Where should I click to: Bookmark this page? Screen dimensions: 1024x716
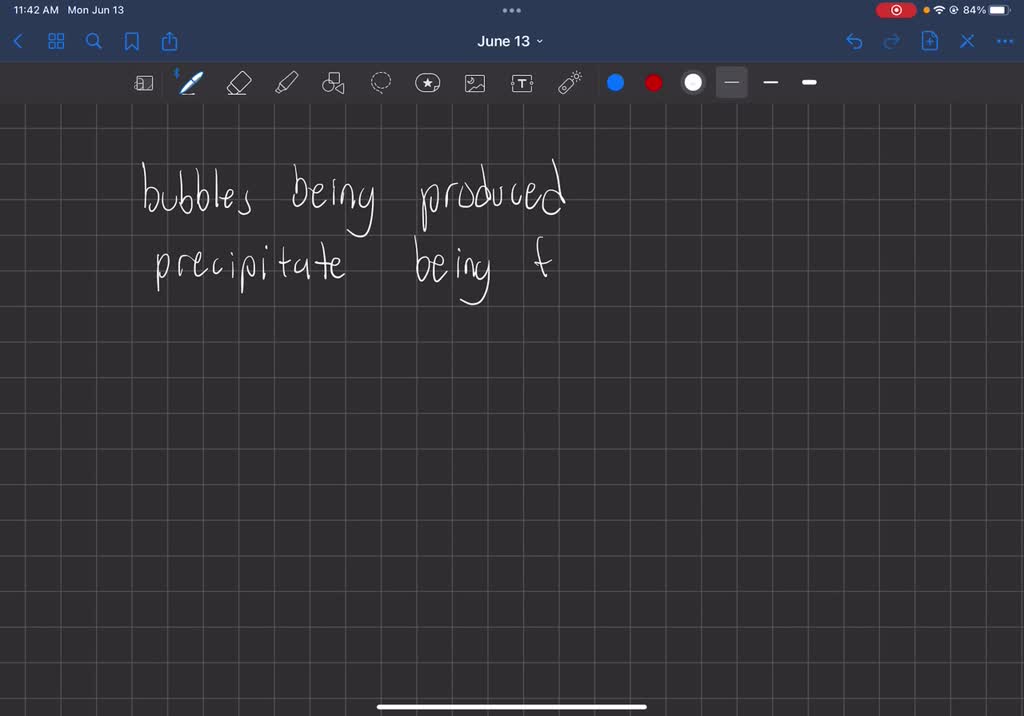tap(131, 41)
